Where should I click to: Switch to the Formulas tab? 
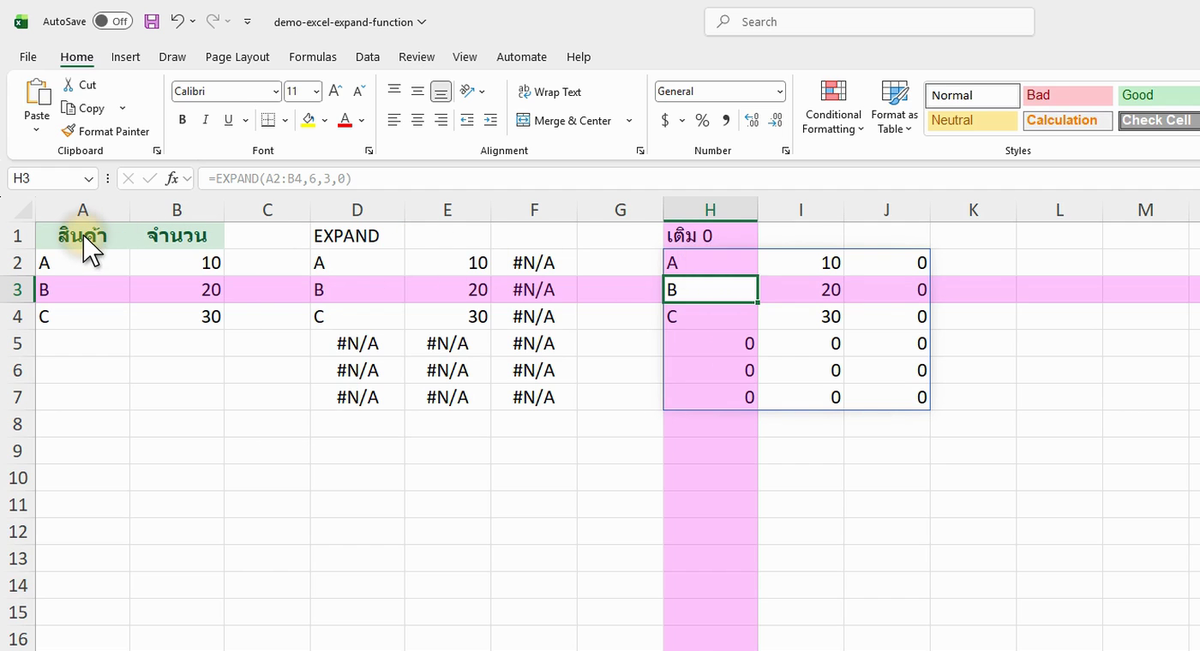pyautogui.click(x=313, y=57)
